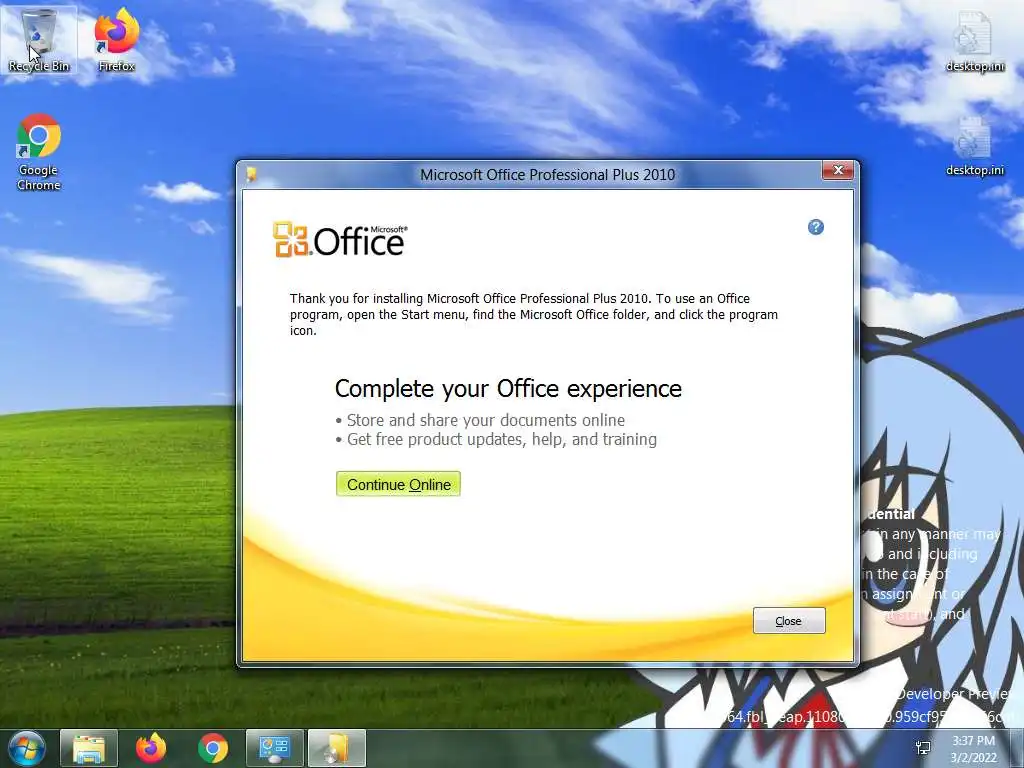This screenshot has width=1024, height=768.
Task: Click the 'Microsoft Office Professional Plus 2010' title
Action: point(547,174)
